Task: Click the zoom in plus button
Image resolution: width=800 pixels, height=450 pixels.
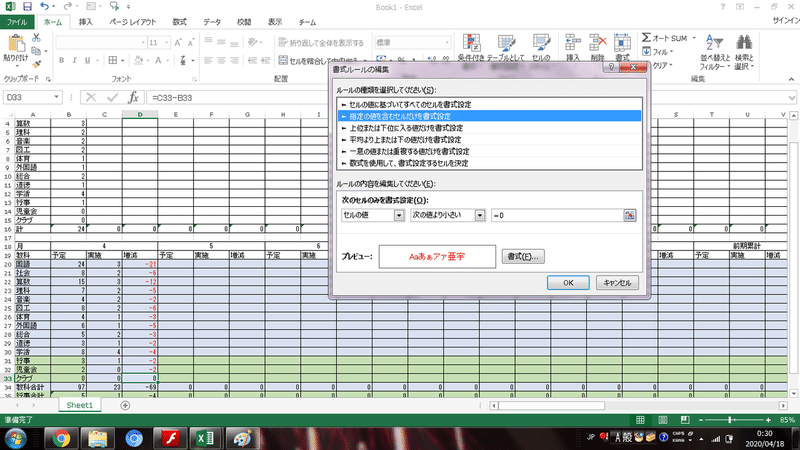Action: point(768,420)
